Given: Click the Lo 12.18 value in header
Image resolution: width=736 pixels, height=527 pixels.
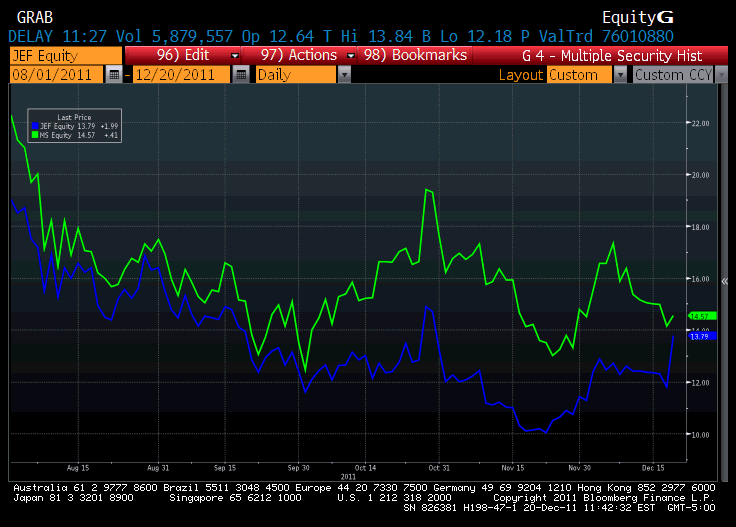Looking at the screenshot, I should [x=476, y=36].
